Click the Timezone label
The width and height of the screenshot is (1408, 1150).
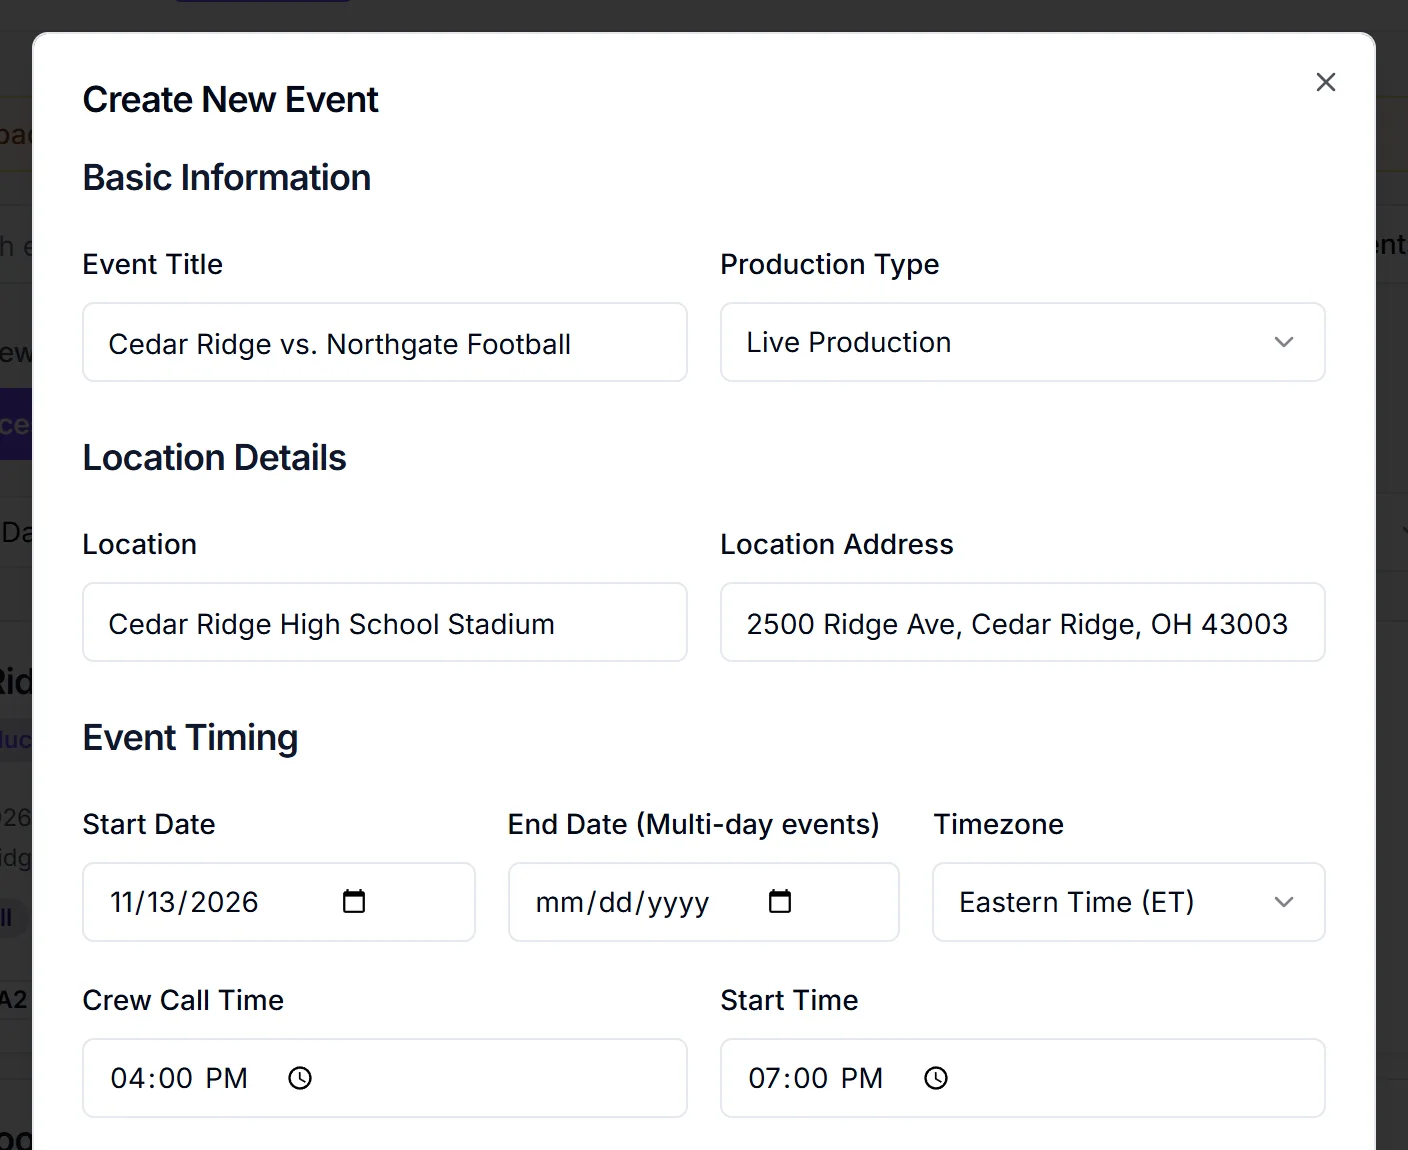point(999,824)
